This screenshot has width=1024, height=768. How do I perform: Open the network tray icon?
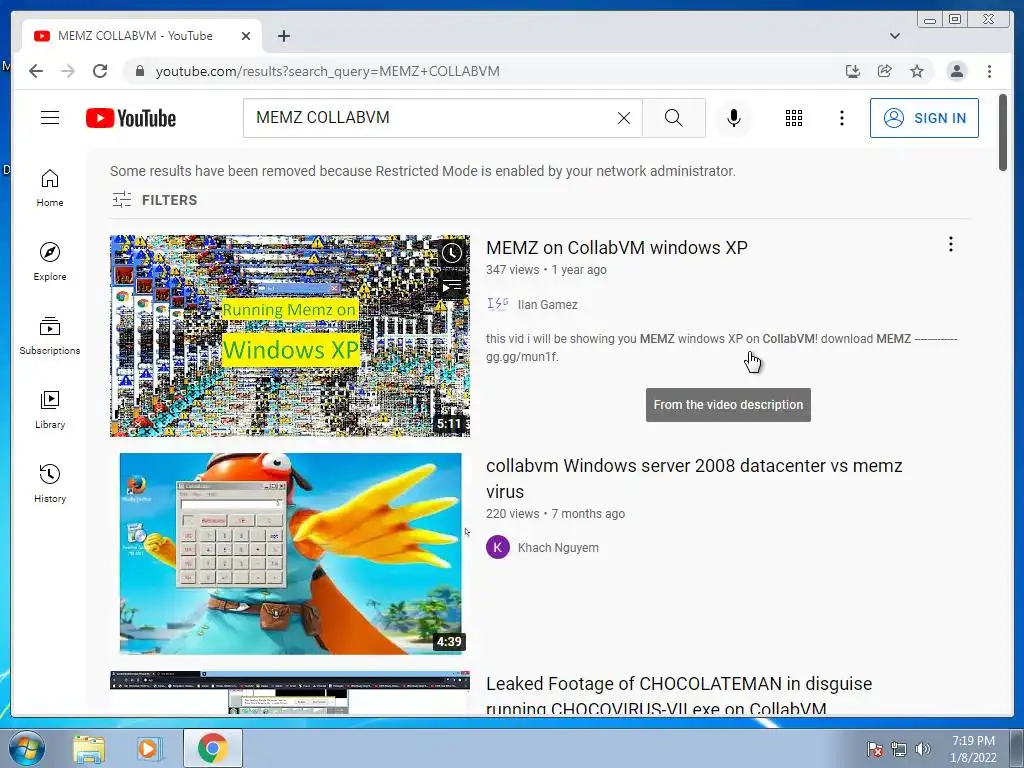click(x=899, y=749)
